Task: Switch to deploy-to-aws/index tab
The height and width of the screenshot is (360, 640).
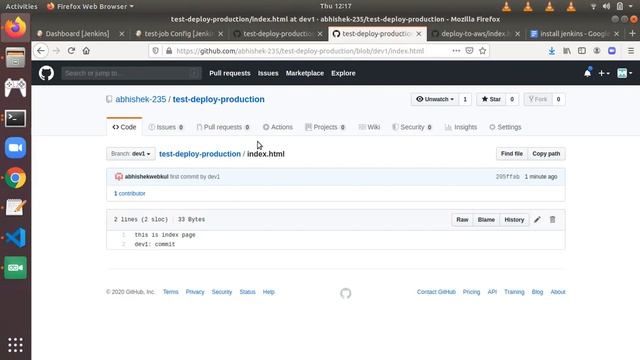Action: 475,33
